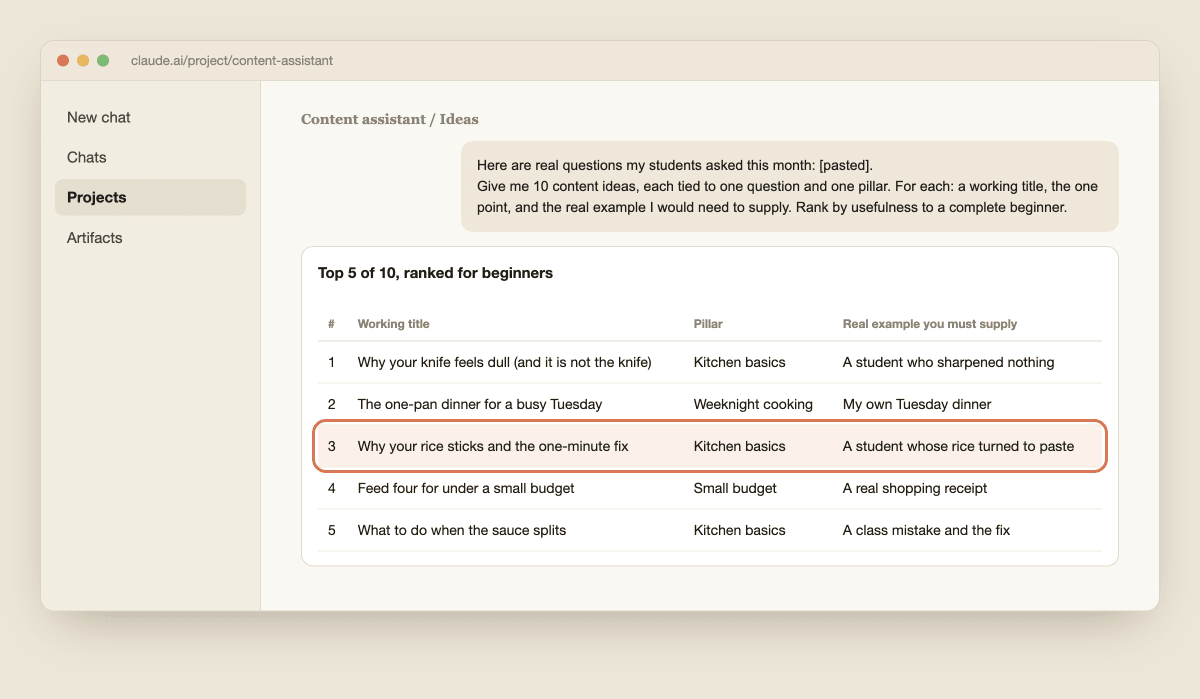Click the 'Working title' column header

[394, 324]
